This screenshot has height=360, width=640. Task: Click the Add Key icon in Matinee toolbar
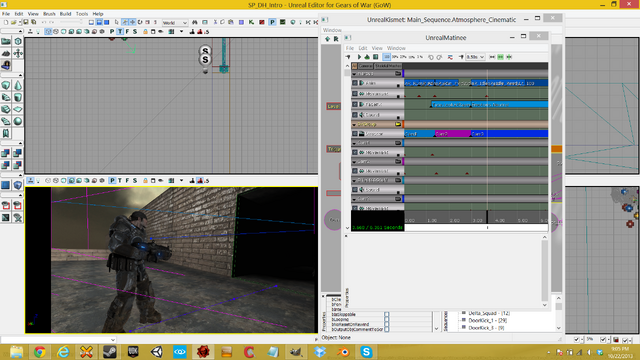[x=348, y=57]
